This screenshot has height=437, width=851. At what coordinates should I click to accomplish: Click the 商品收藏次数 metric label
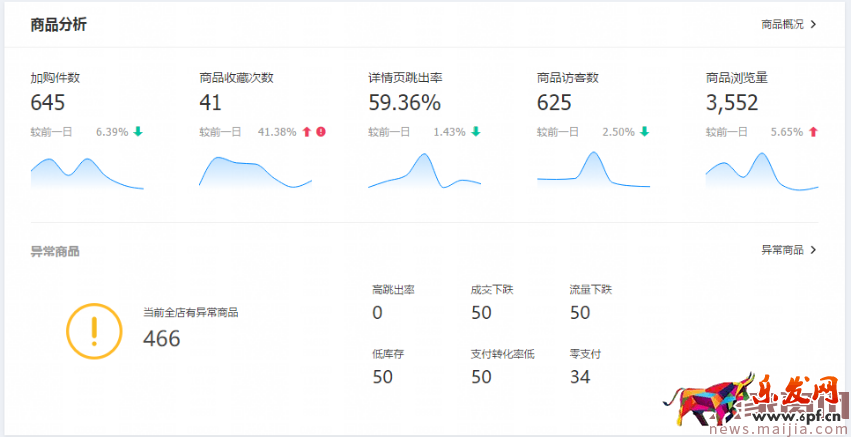click(236, 78)
